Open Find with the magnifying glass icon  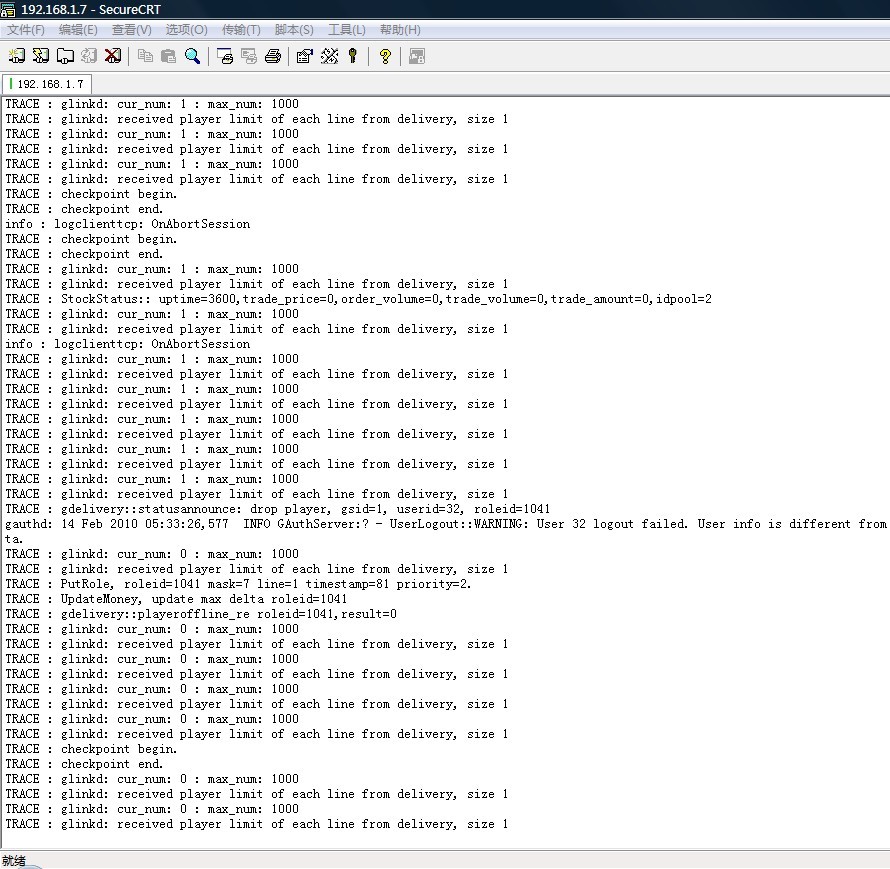[192, 56]
